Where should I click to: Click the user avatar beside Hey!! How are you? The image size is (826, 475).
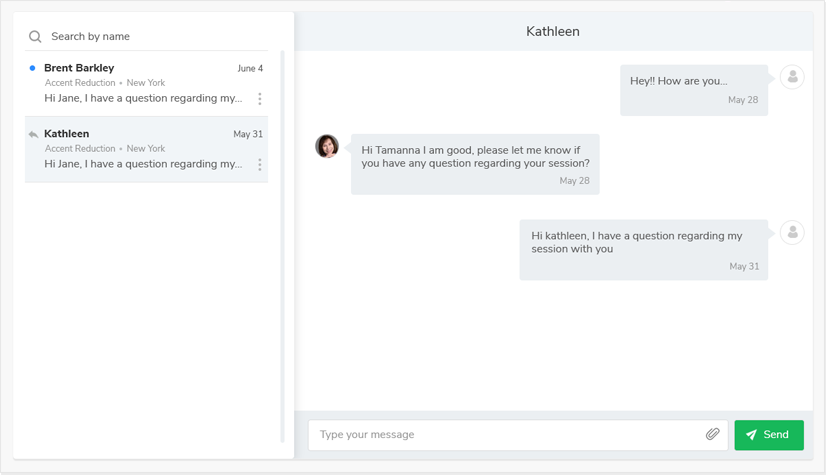[792, 77]
